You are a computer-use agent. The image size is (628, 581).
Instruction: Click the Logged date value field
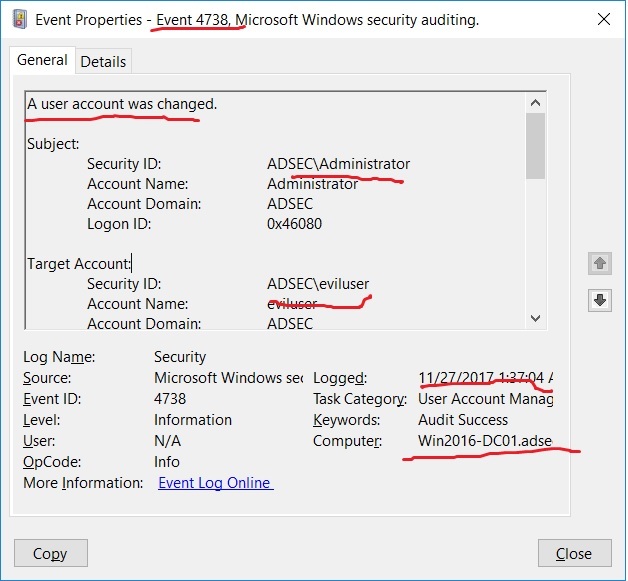[x=486, y=378]
